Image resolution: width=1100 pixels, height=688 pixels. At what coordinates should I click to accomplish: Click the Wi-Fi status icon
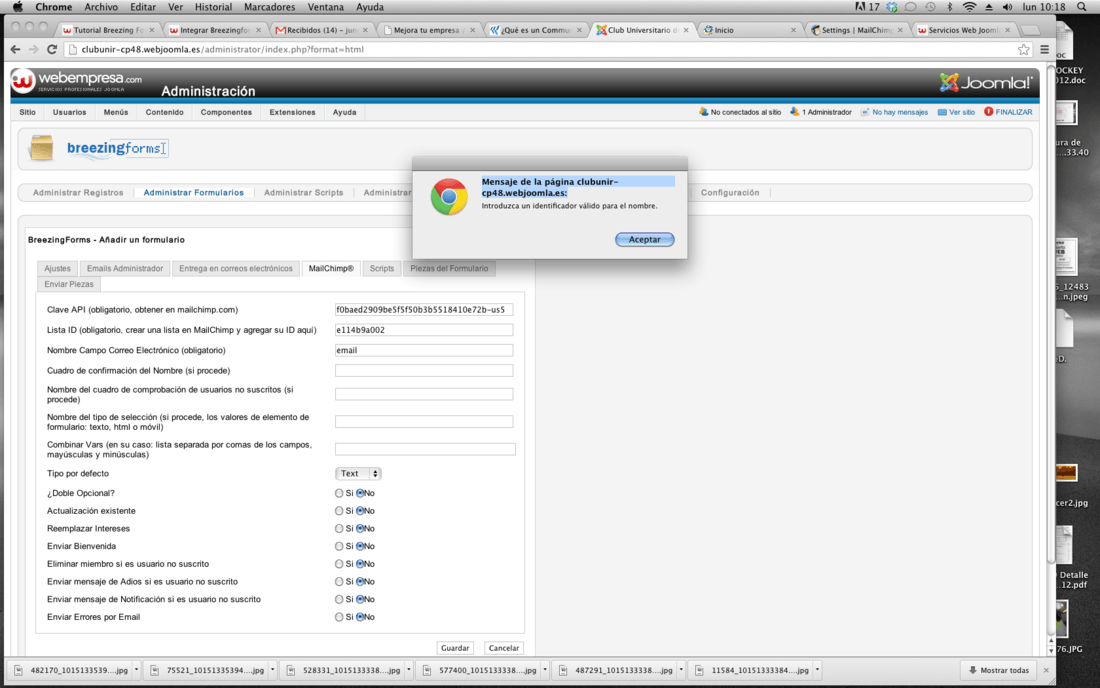tap(970, 7)
